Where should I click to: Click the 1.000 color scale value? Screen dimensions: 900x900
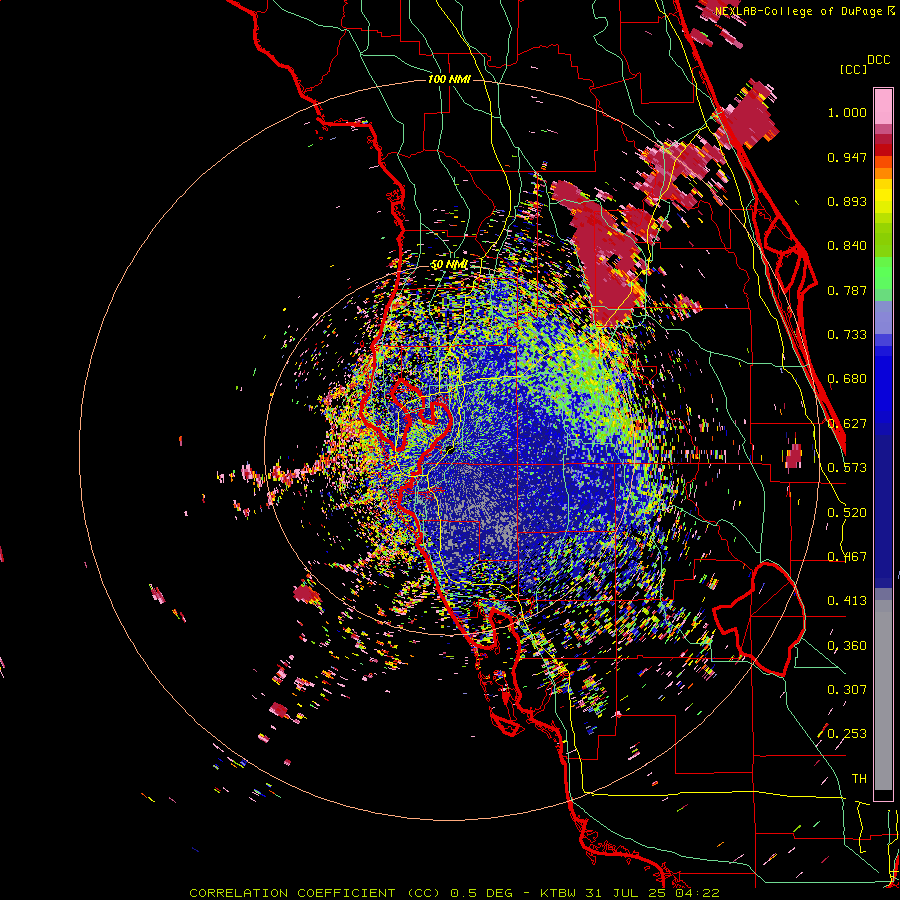tap(847, 112)
